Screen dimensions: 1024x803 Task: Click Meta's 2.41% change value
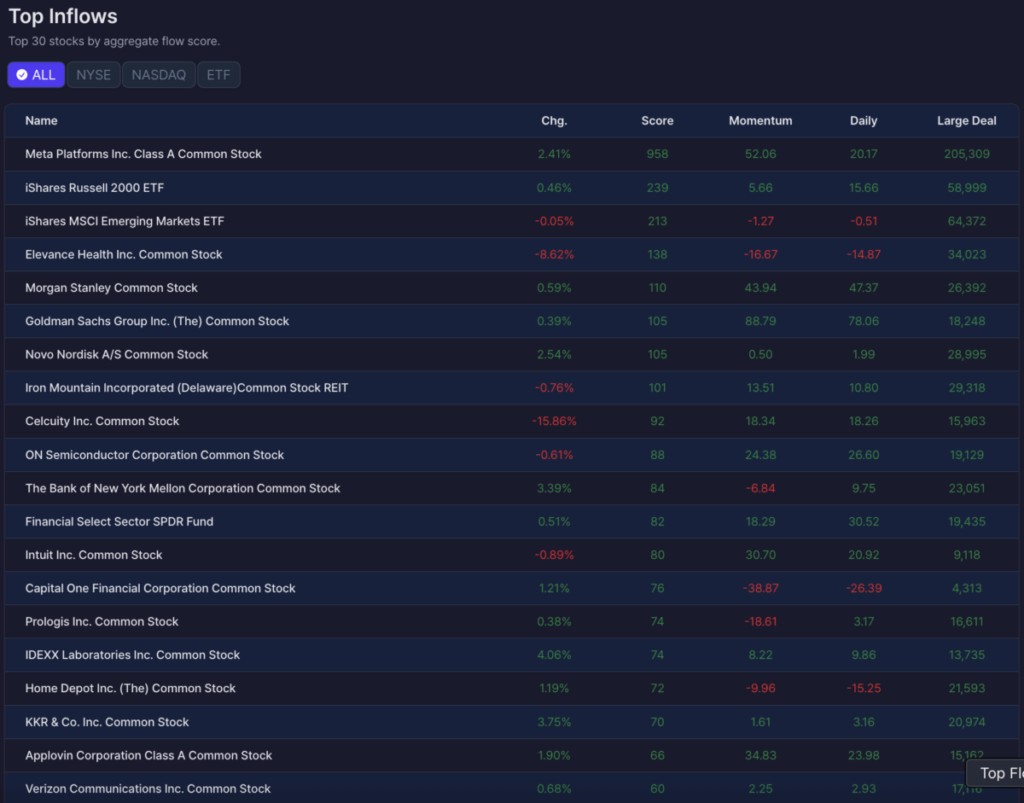coord(554,154)
